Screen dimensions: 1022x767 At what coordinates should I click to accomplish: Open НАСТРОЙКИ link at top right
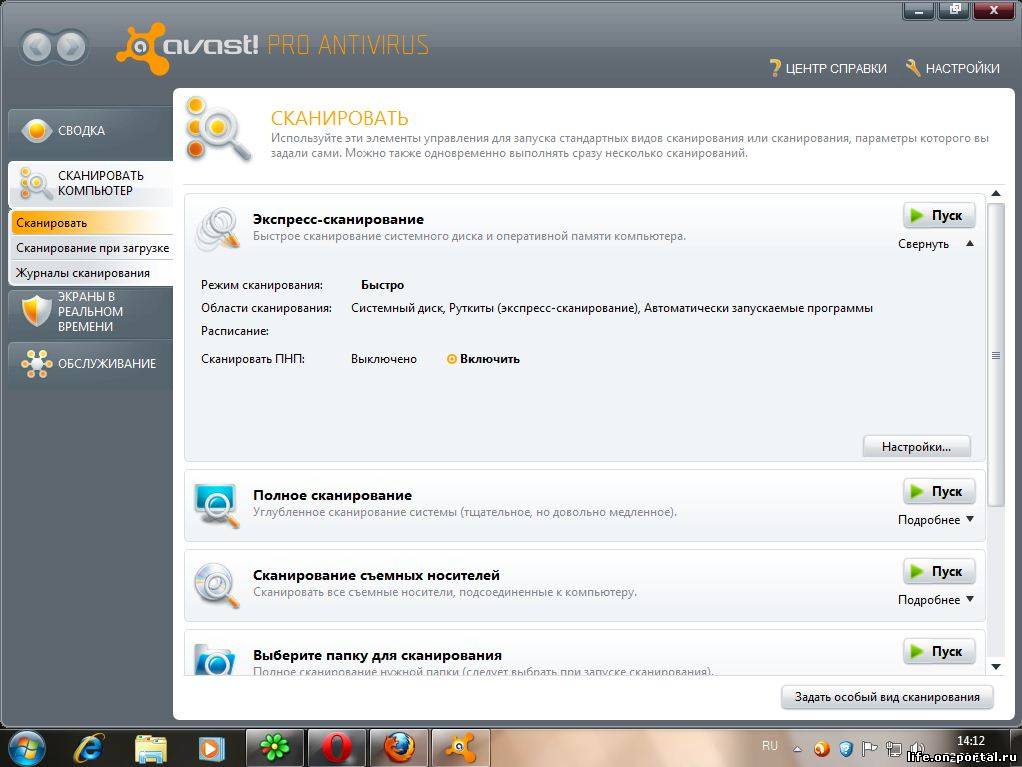962,68
